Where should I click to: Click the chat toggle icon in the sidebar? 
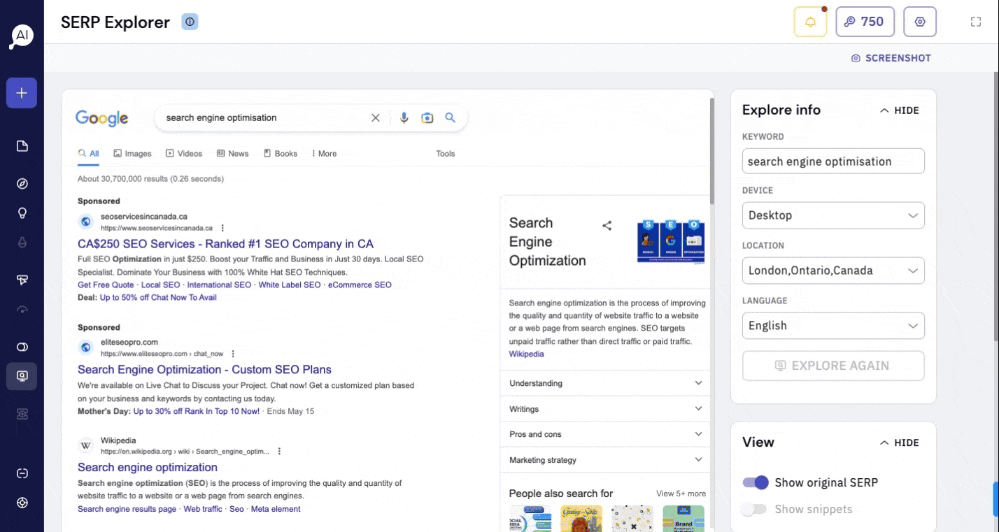(x=22, y=347)
